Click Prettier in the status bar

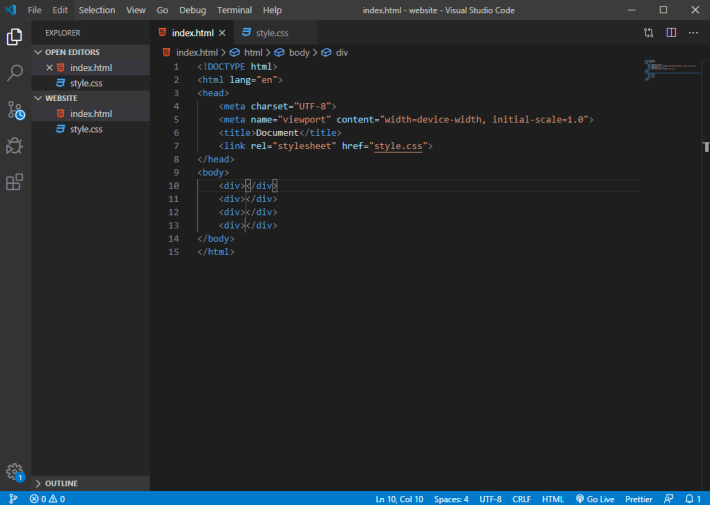pyautogui.click(x=638, y=499)
